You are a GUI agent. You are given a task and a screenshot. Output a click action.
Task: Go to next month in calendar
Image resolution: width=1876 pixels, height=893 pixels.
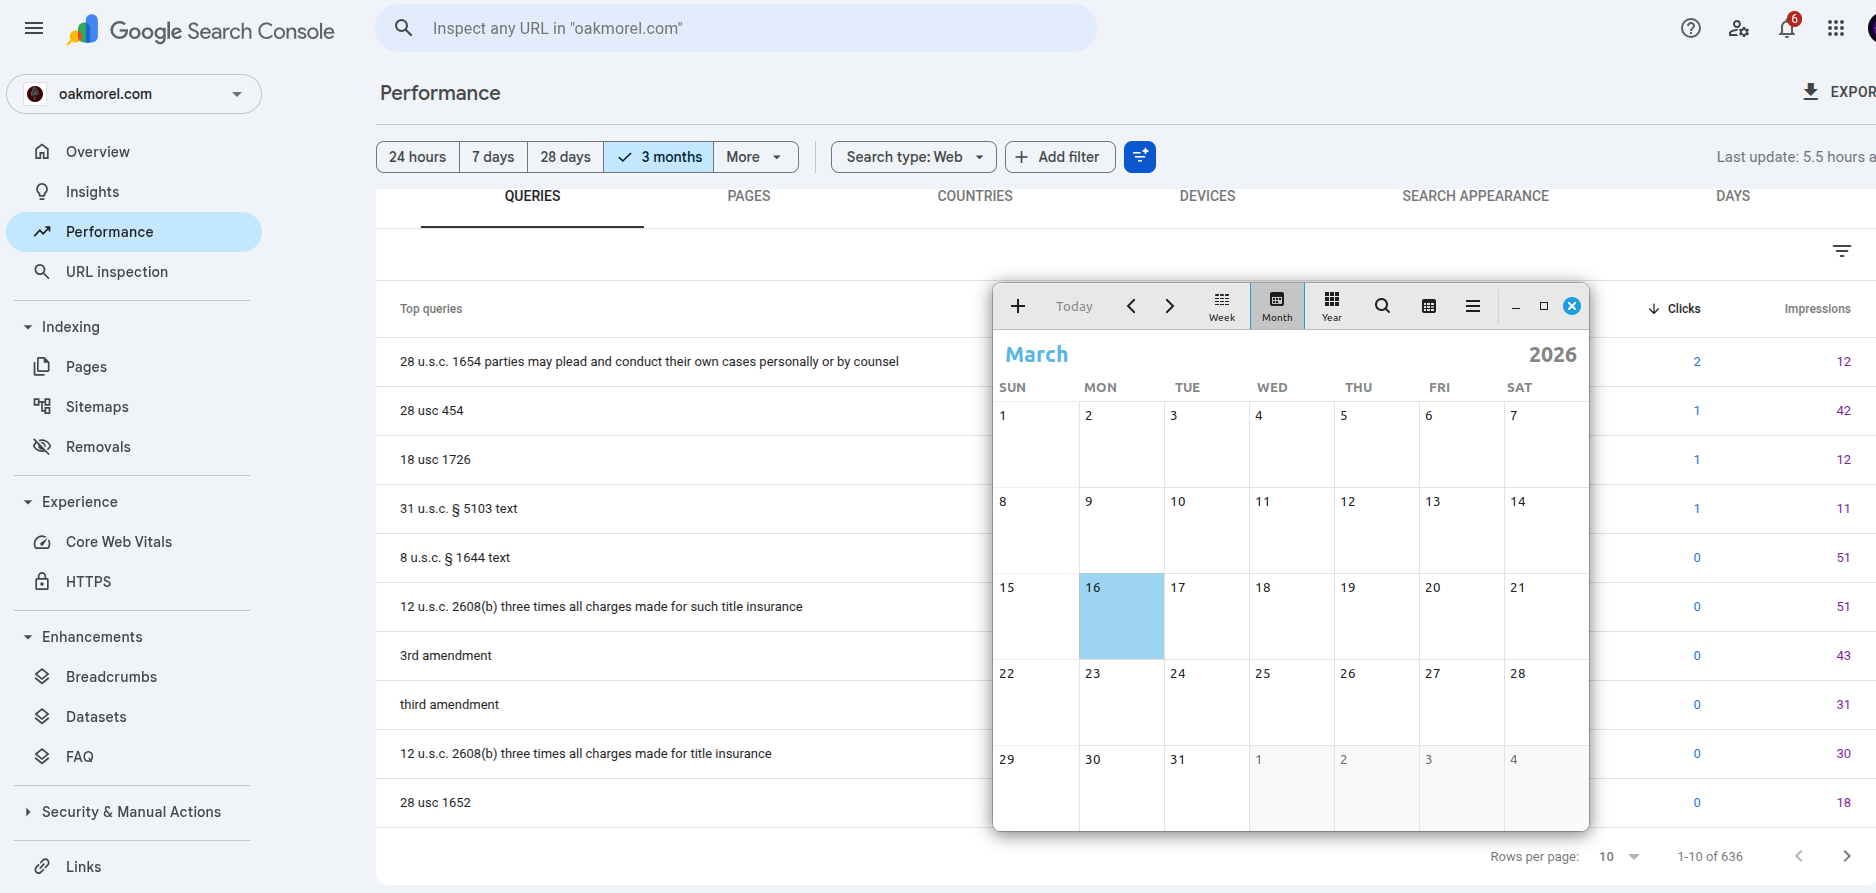pyautogui.click(x=1169, y=306)
